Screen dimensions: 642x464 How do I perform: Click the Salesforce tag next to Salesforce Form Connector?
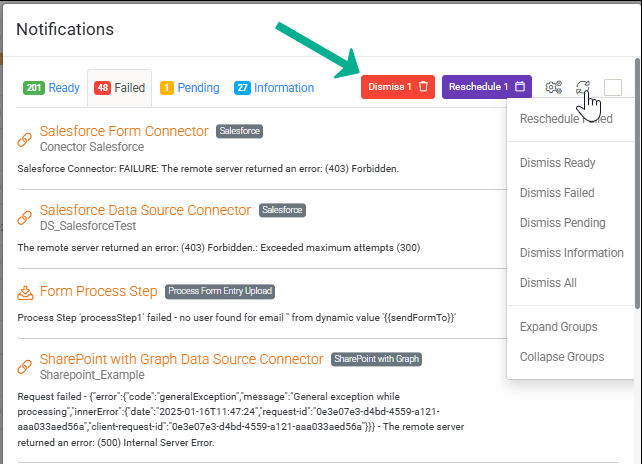coord(240,131)
